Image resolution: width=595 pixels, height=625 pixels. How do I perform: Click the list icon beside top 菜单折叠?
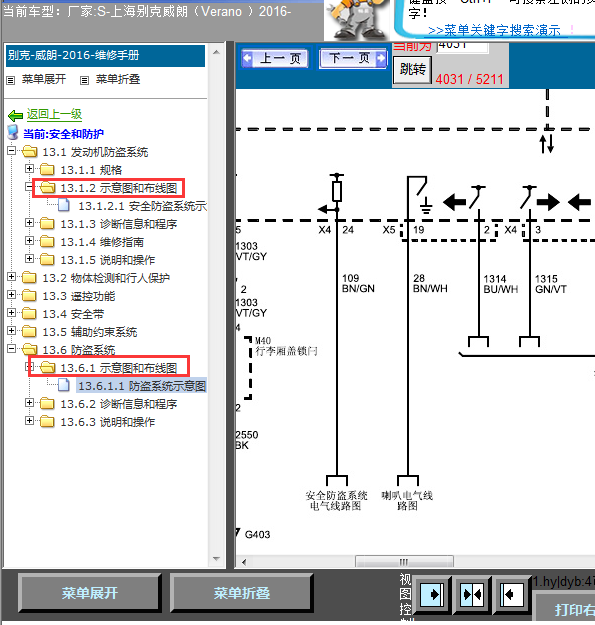84,80
